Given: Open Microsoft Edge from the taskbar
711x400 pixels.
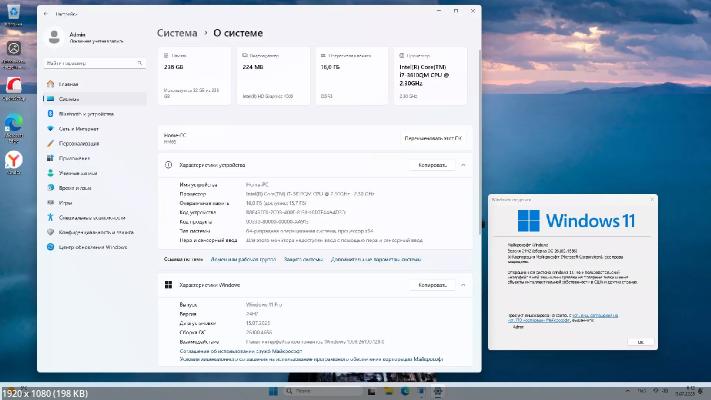Looking at the screenshot, I should click(405, 391).
